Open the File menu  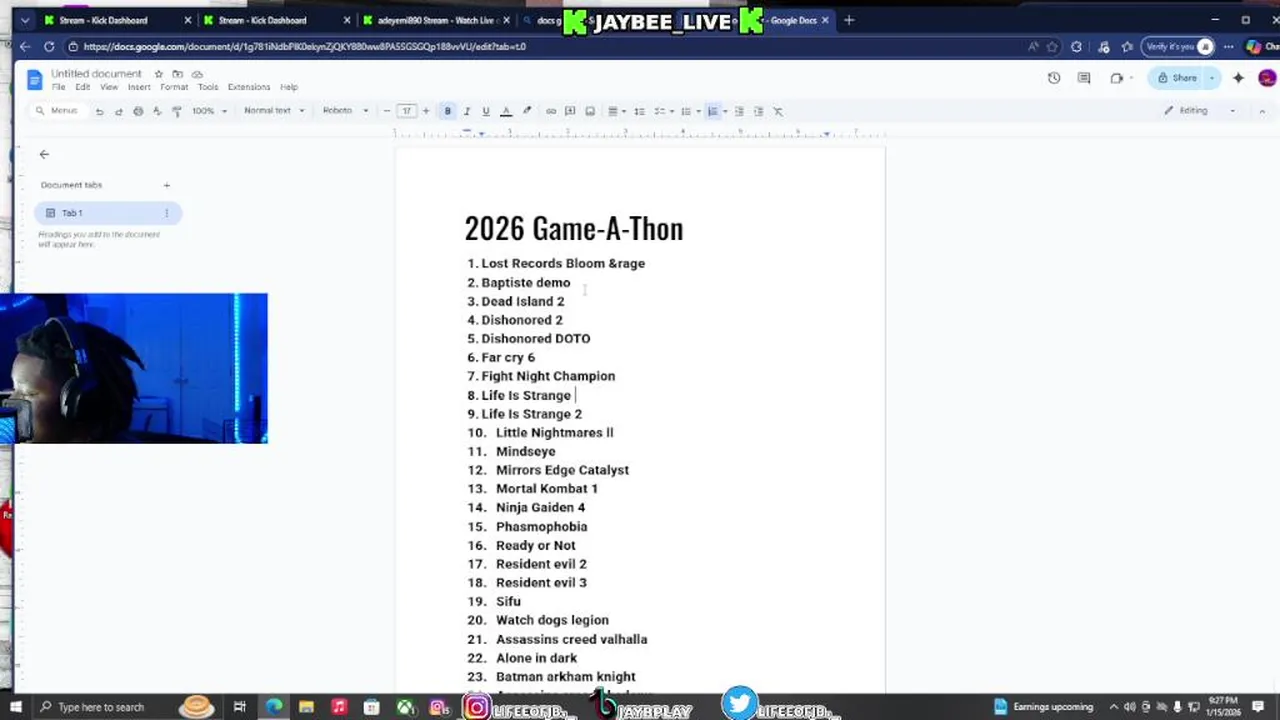pyautogui.click(x=59, y=87)
